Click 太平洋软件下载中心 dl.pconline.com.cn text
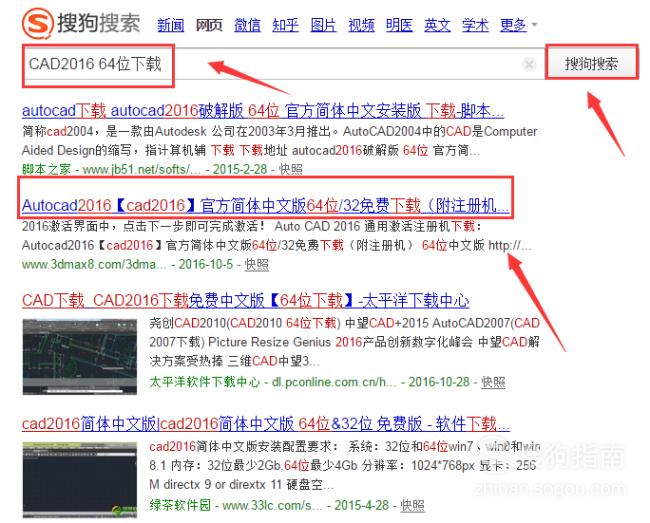650x523 pixels. (273, 382)
